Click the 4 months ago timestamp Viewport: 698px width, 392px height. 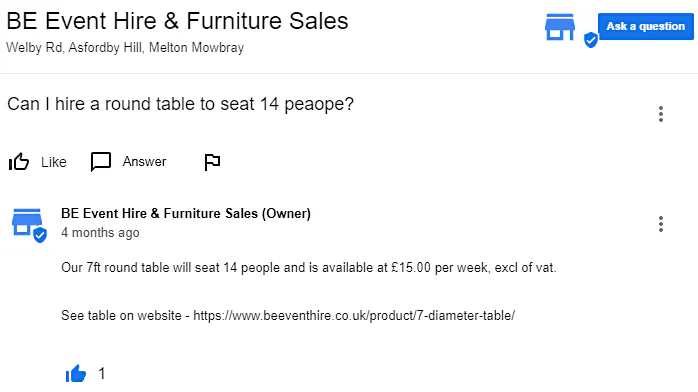(x=100, y=233)
